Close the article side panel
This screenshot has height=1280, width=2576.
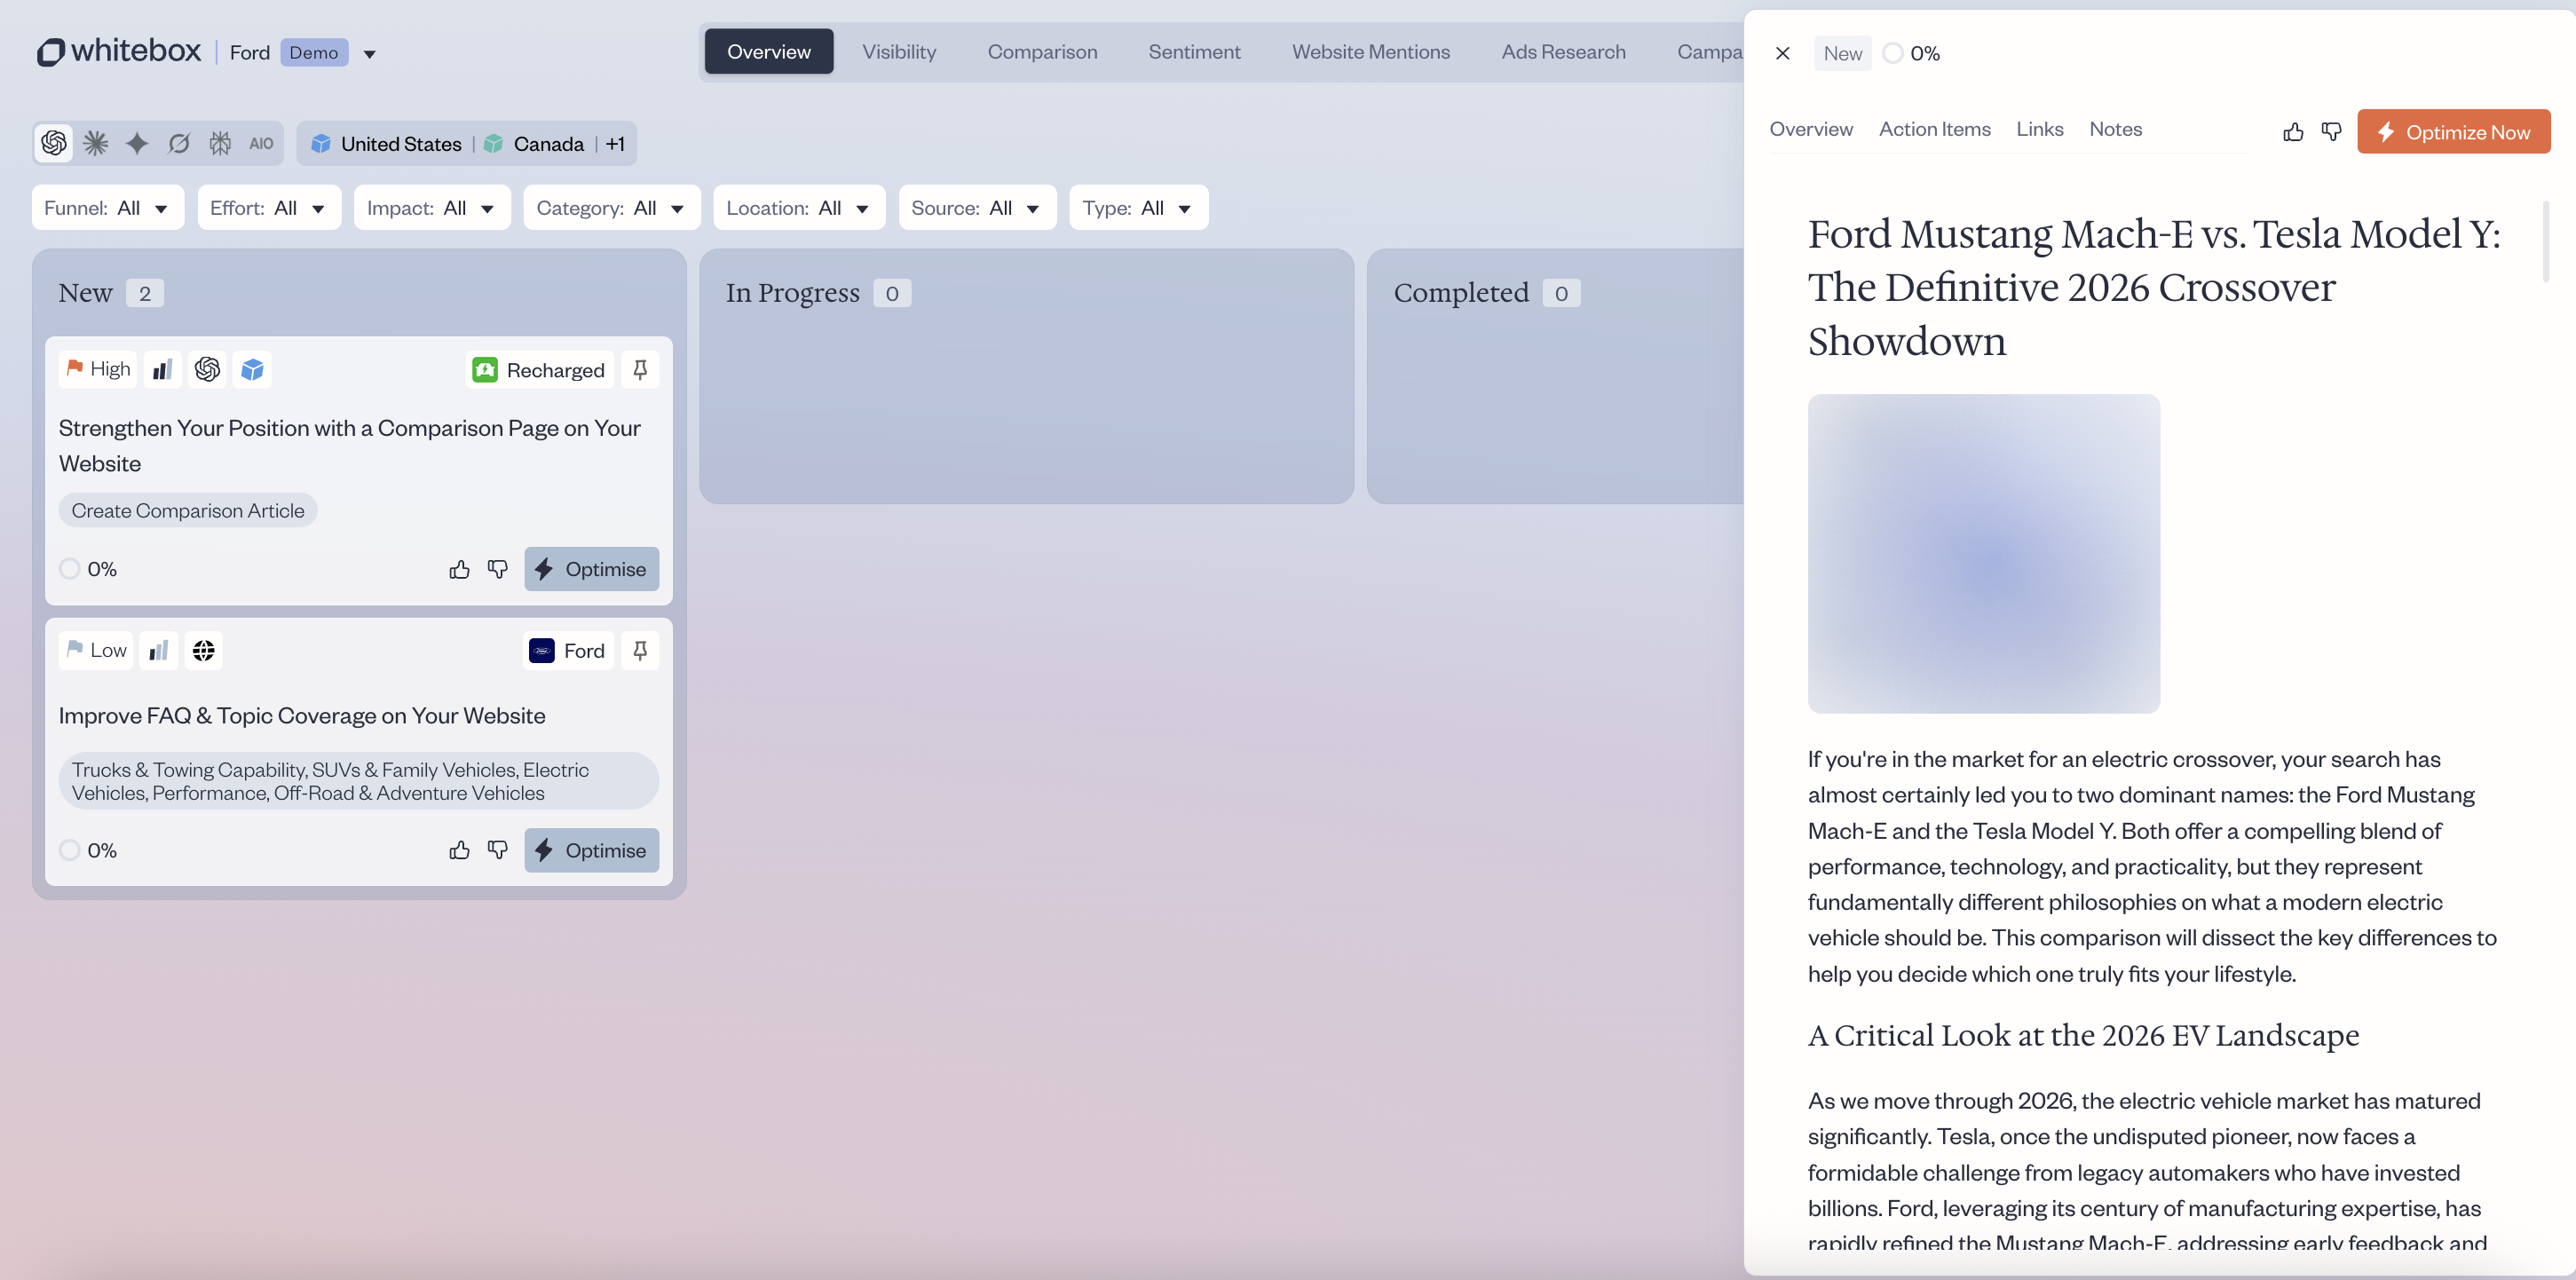[1782, 53]
